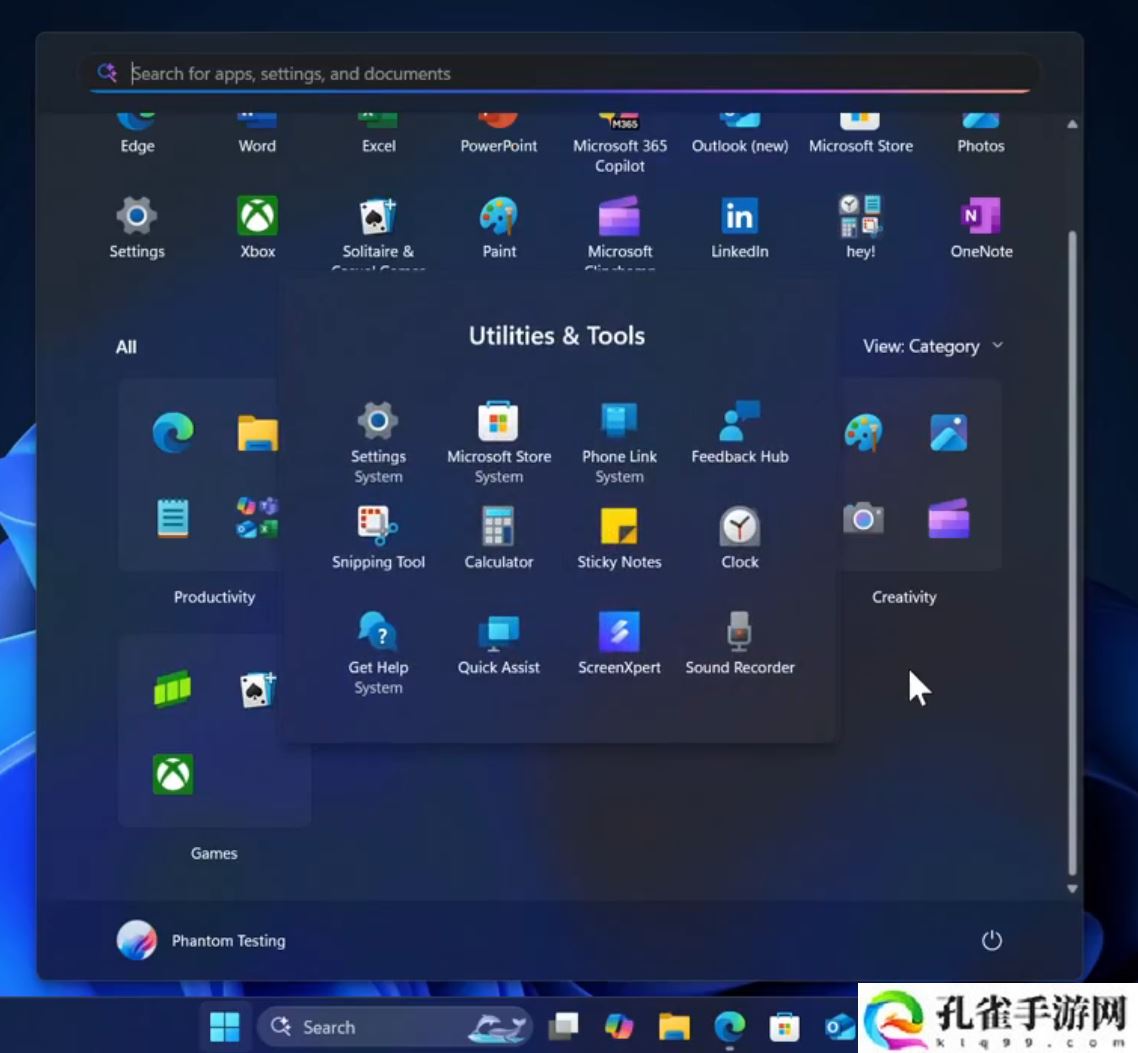This screenshot has width=1138, height=1053.
Task: Open the View: Category dropdown
Action: coord(933,346)
